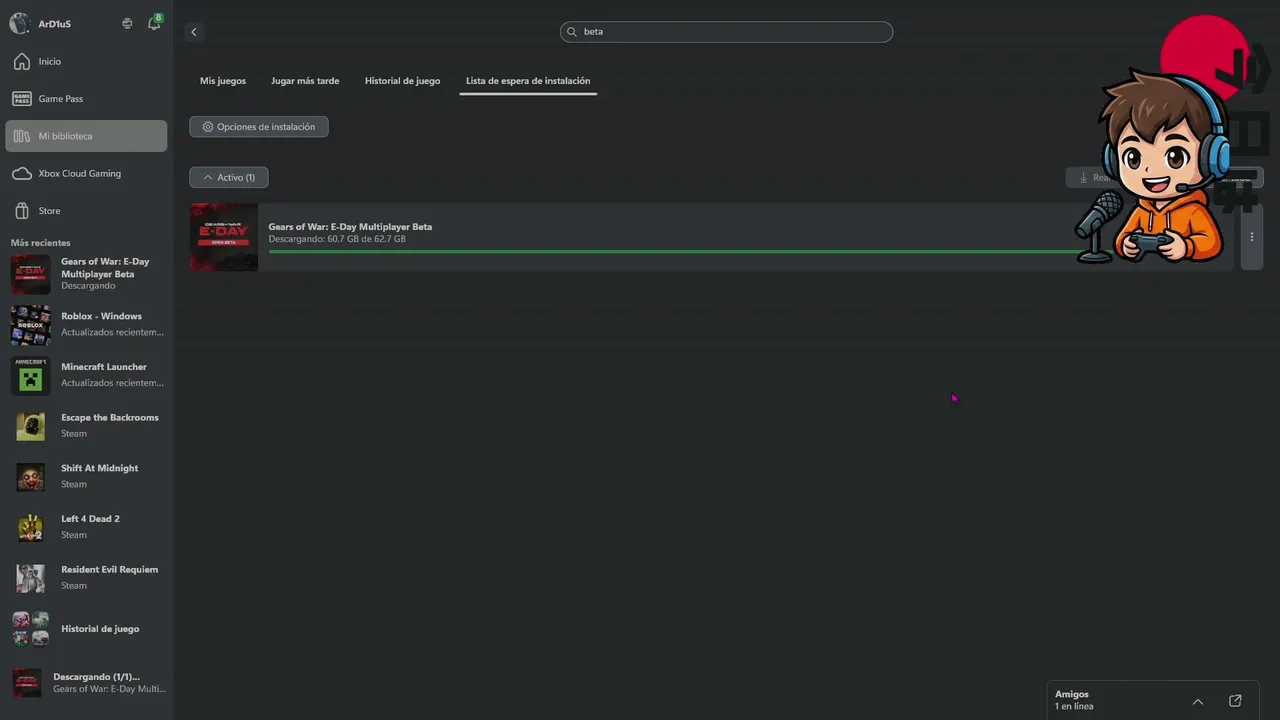Click the Inicio house icon
This screenshot has height=720, width=1280.
pos(21,62)
